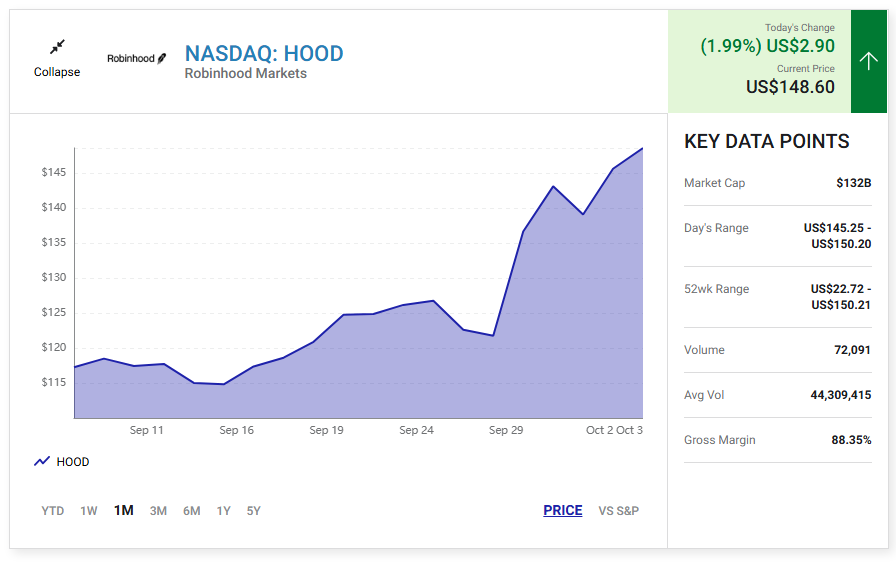Click the Gross Margin value 88.35%

(851, 440)
